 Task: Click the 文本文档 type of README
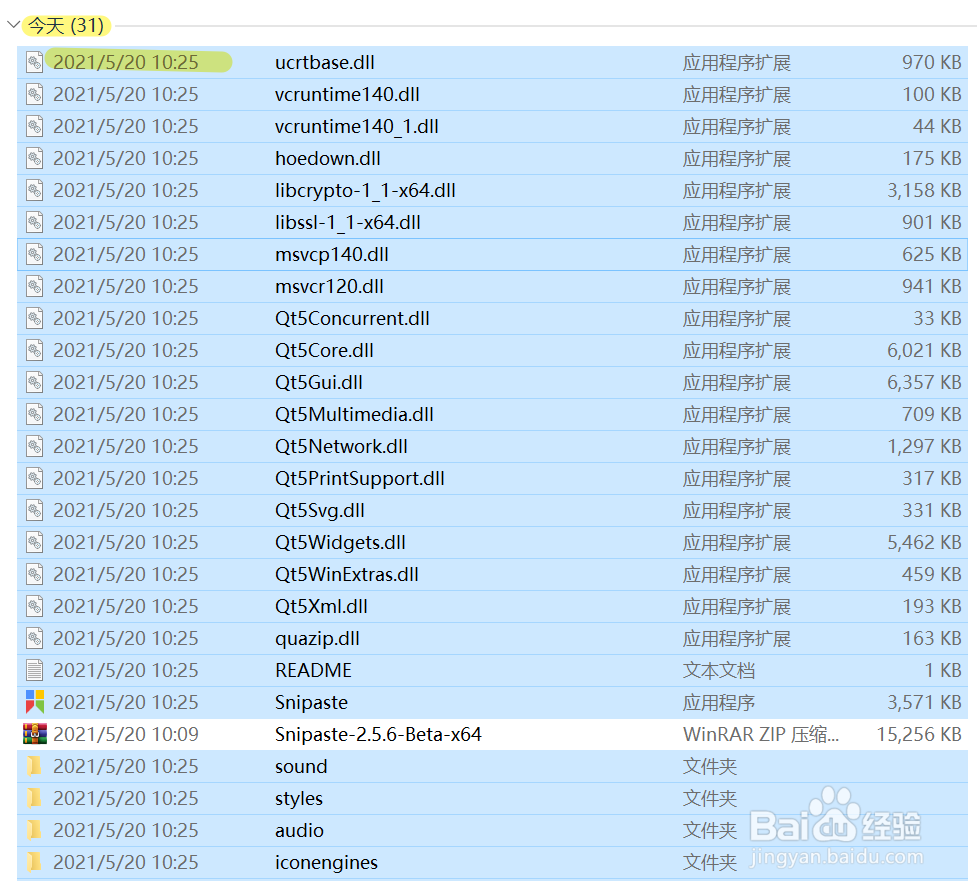[718, 670]
